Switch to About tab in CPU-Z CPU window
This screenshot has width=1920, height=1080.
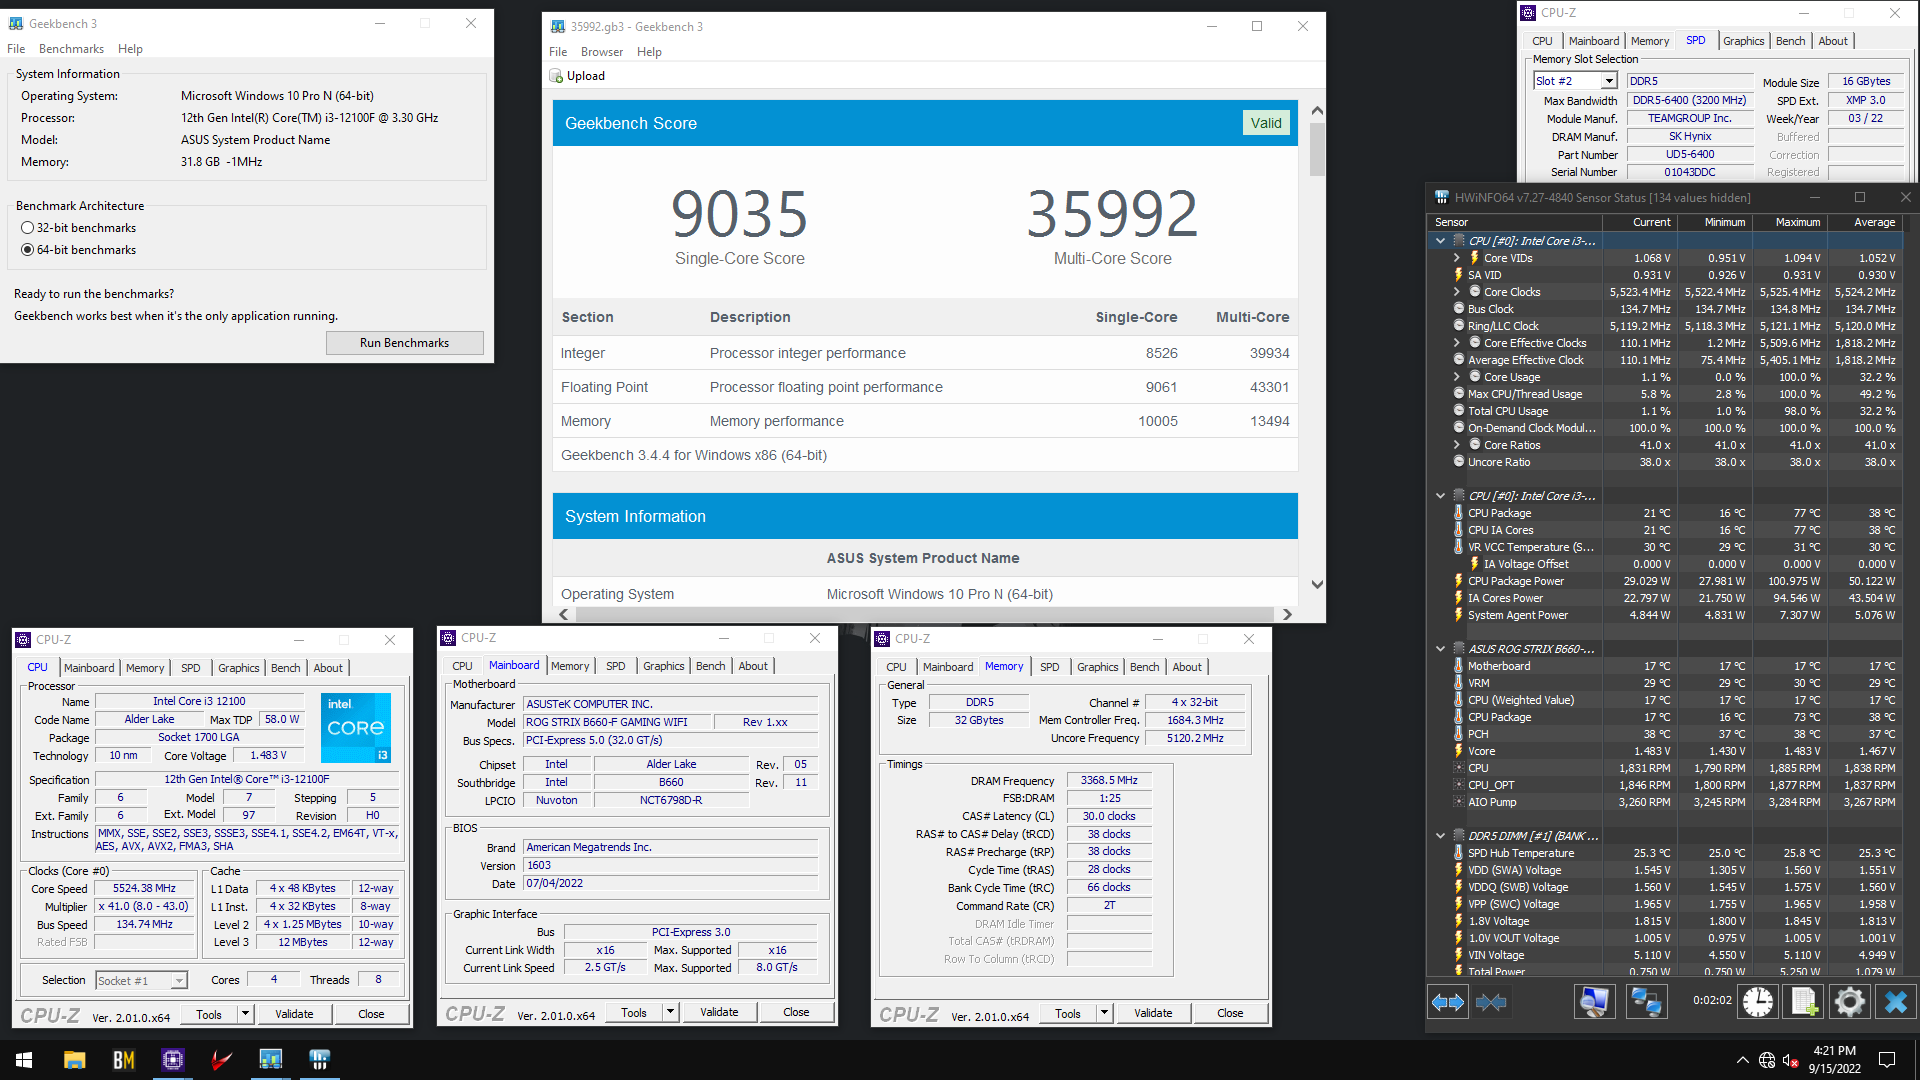coord(328,668)
